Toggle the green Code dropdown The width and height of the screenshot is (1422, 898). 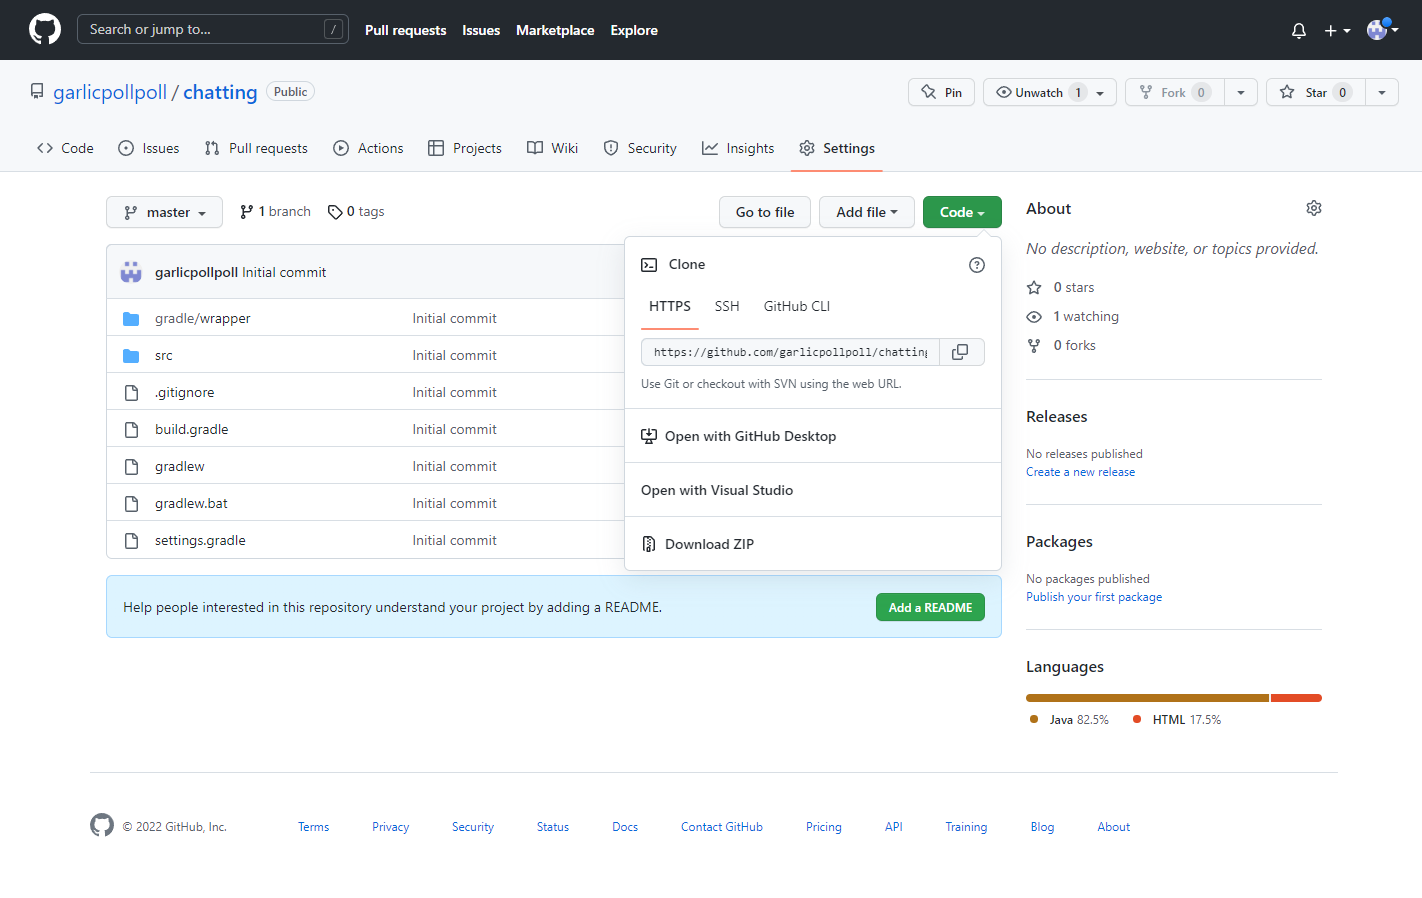click(962, 212)
